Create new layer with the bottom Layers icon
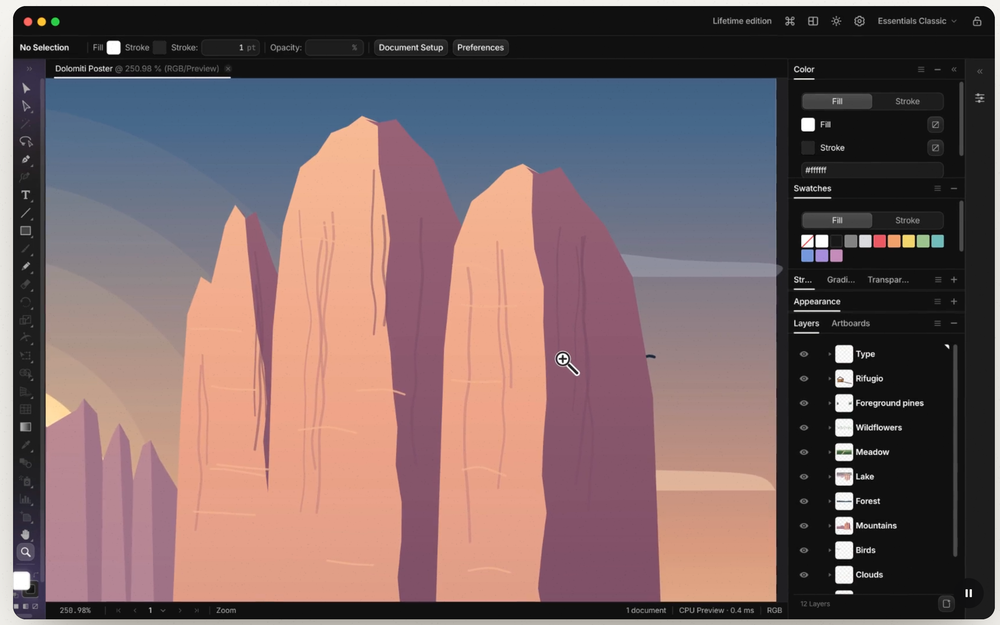Image resolution: width=1000 pixels, height=625 pixels. pos(946,603)
